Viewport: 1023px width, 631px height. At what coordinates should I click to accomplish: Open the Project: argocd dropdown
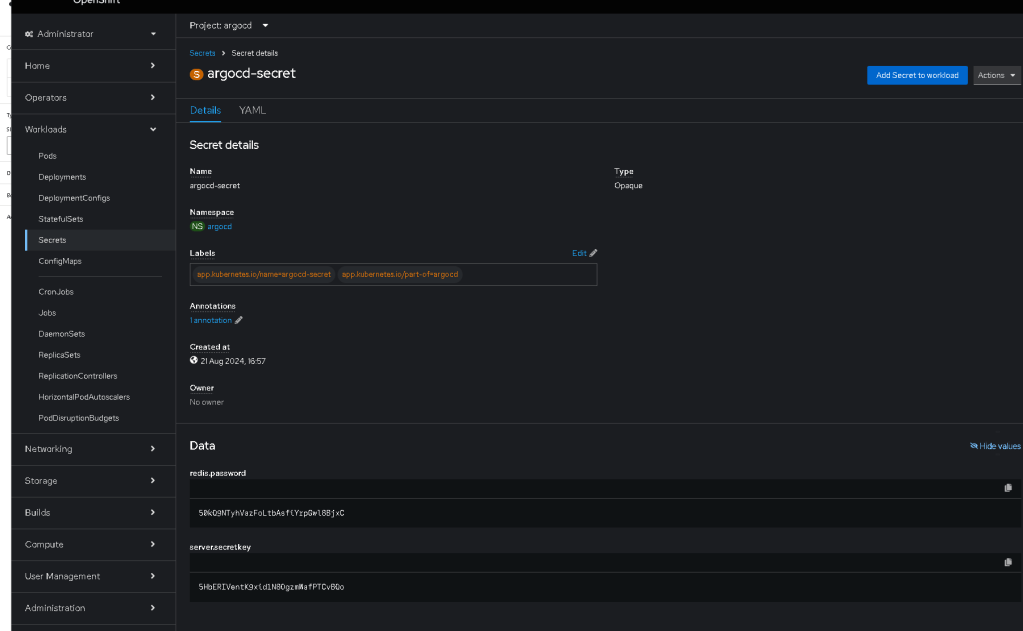click(x=229, y=25)
